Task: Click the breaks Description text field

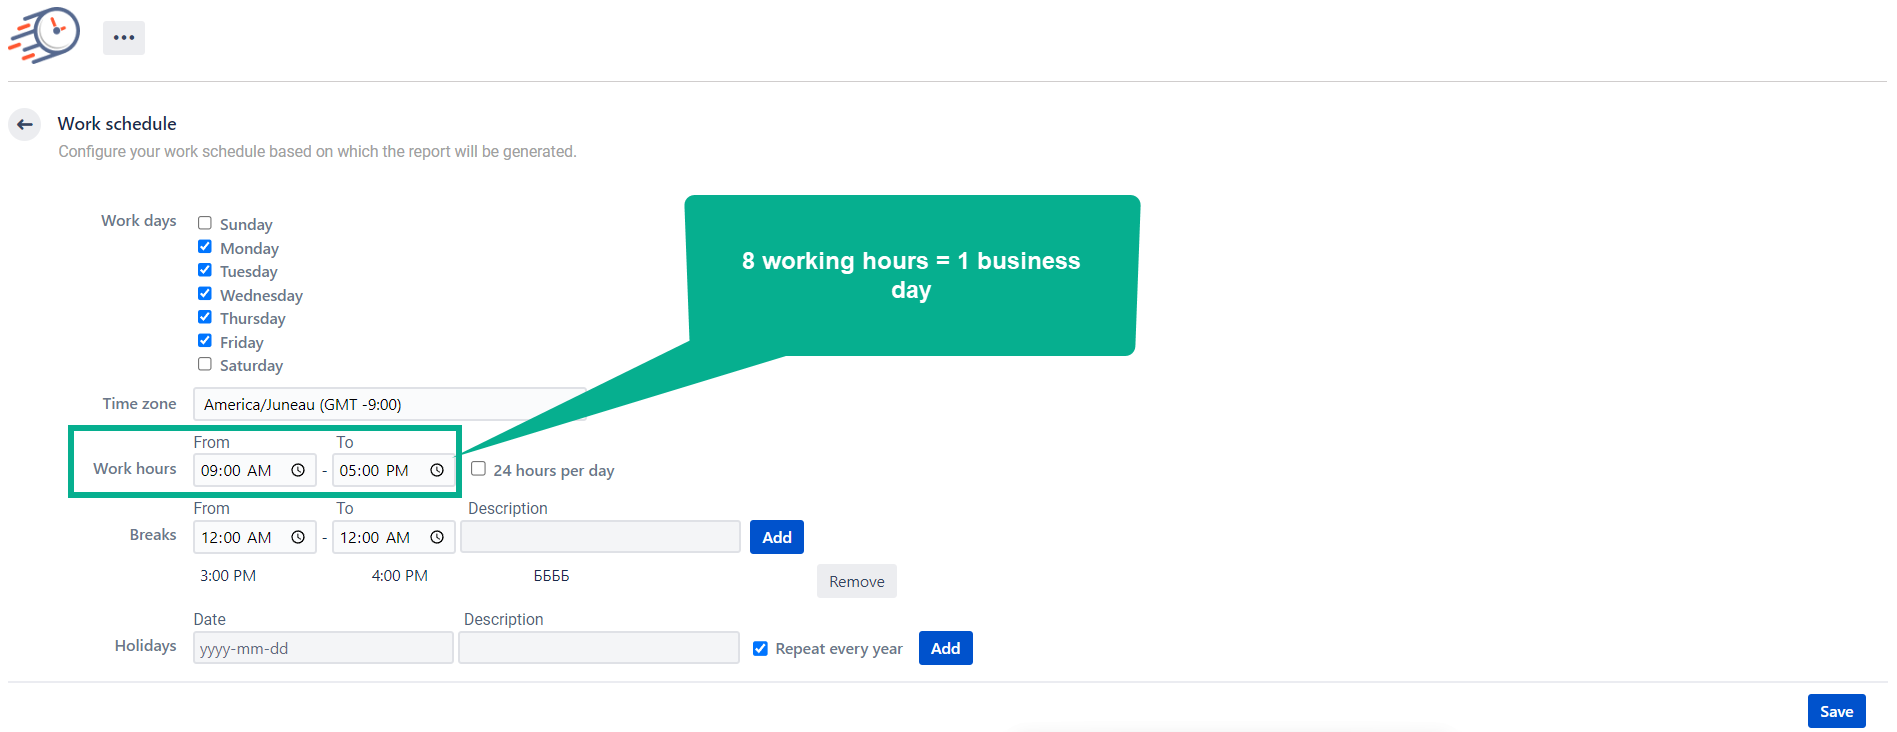Action: (x=600, y=537)
